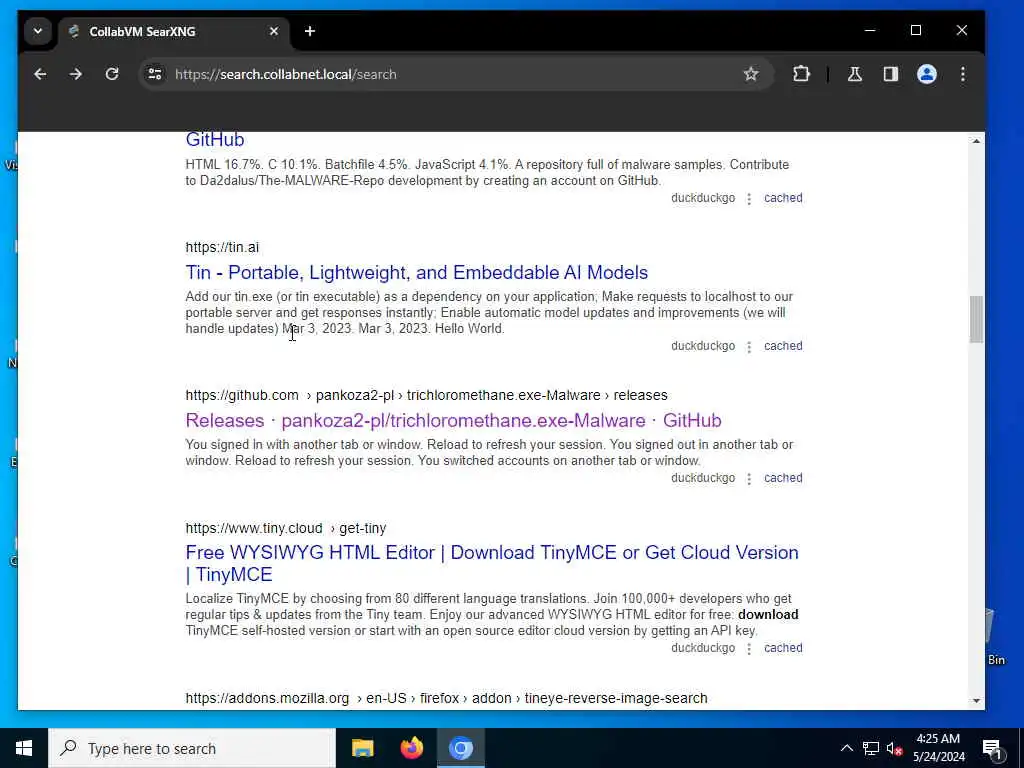Switch to Chrome on the taskbar

460,748
